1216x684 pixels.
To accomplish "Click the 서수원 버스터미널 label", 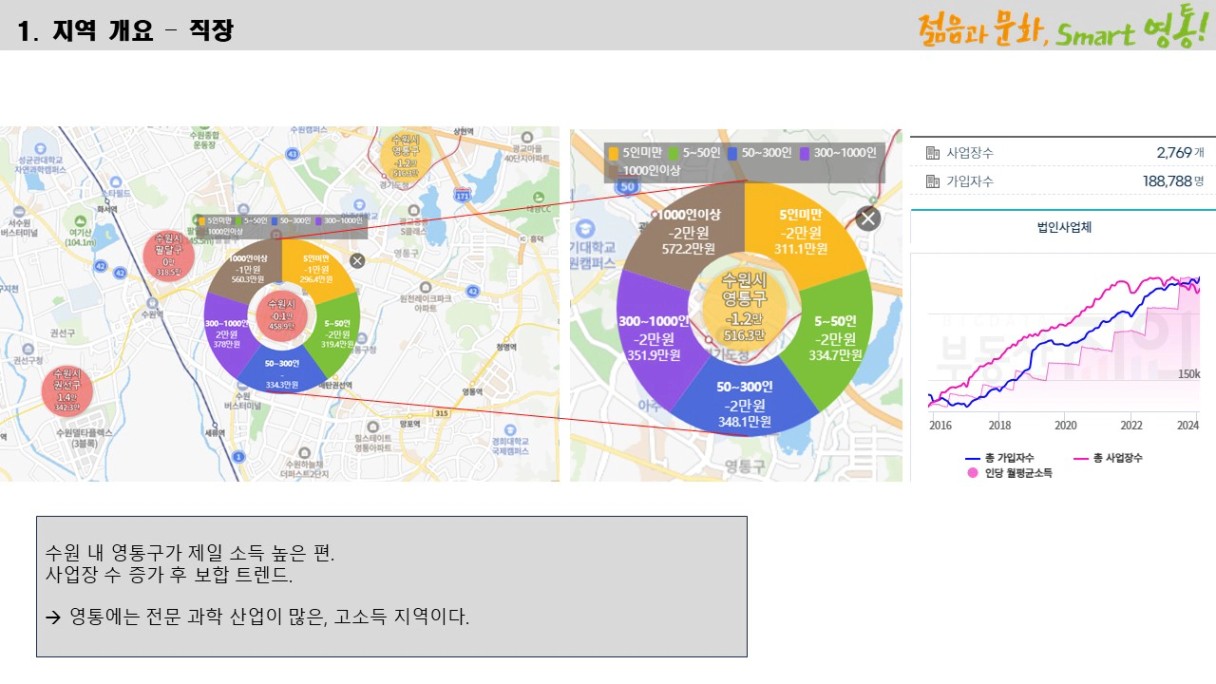I will pos(19,226).
